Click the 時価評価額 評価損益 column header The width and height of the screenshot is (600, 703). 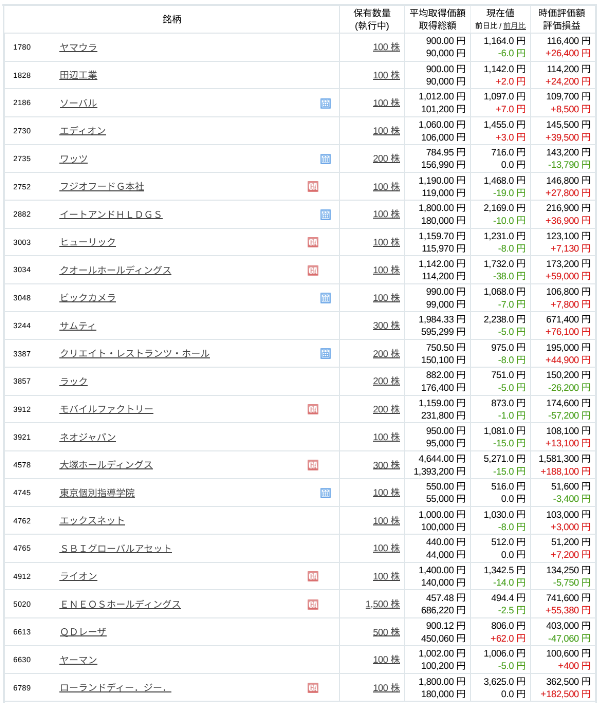(x=562, y=19)
